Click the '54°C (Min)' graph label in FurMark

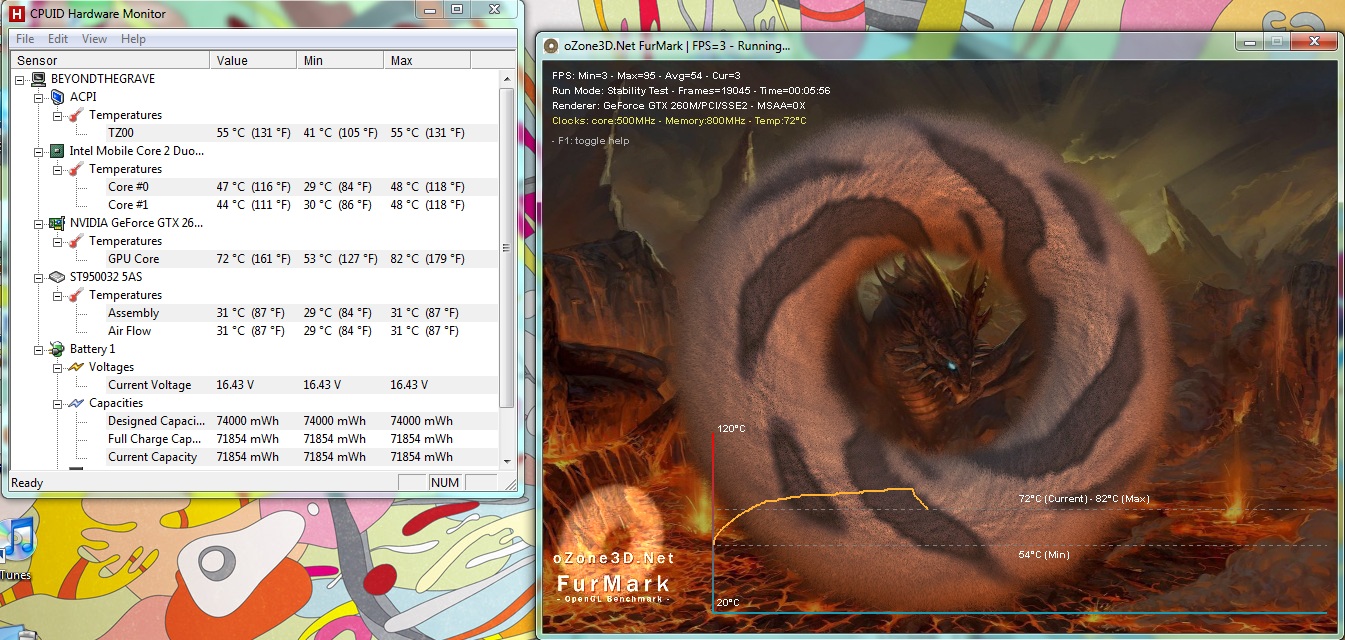tap(1044, 554)
